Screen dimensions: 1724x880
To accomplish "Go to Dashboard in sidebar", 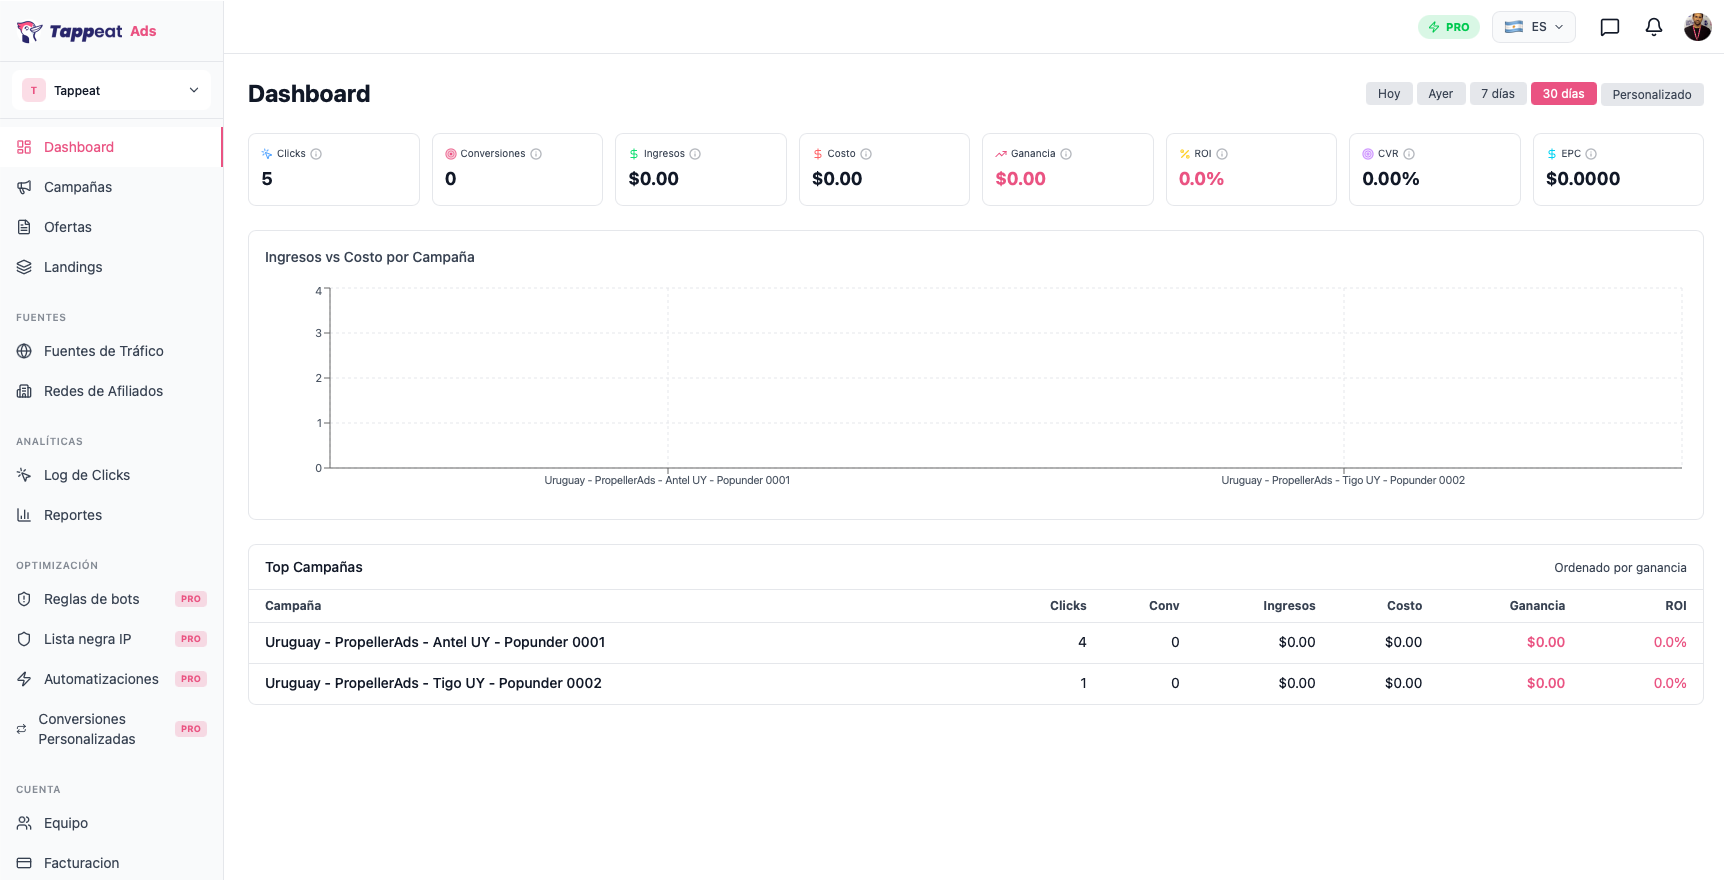I will 111,147.
